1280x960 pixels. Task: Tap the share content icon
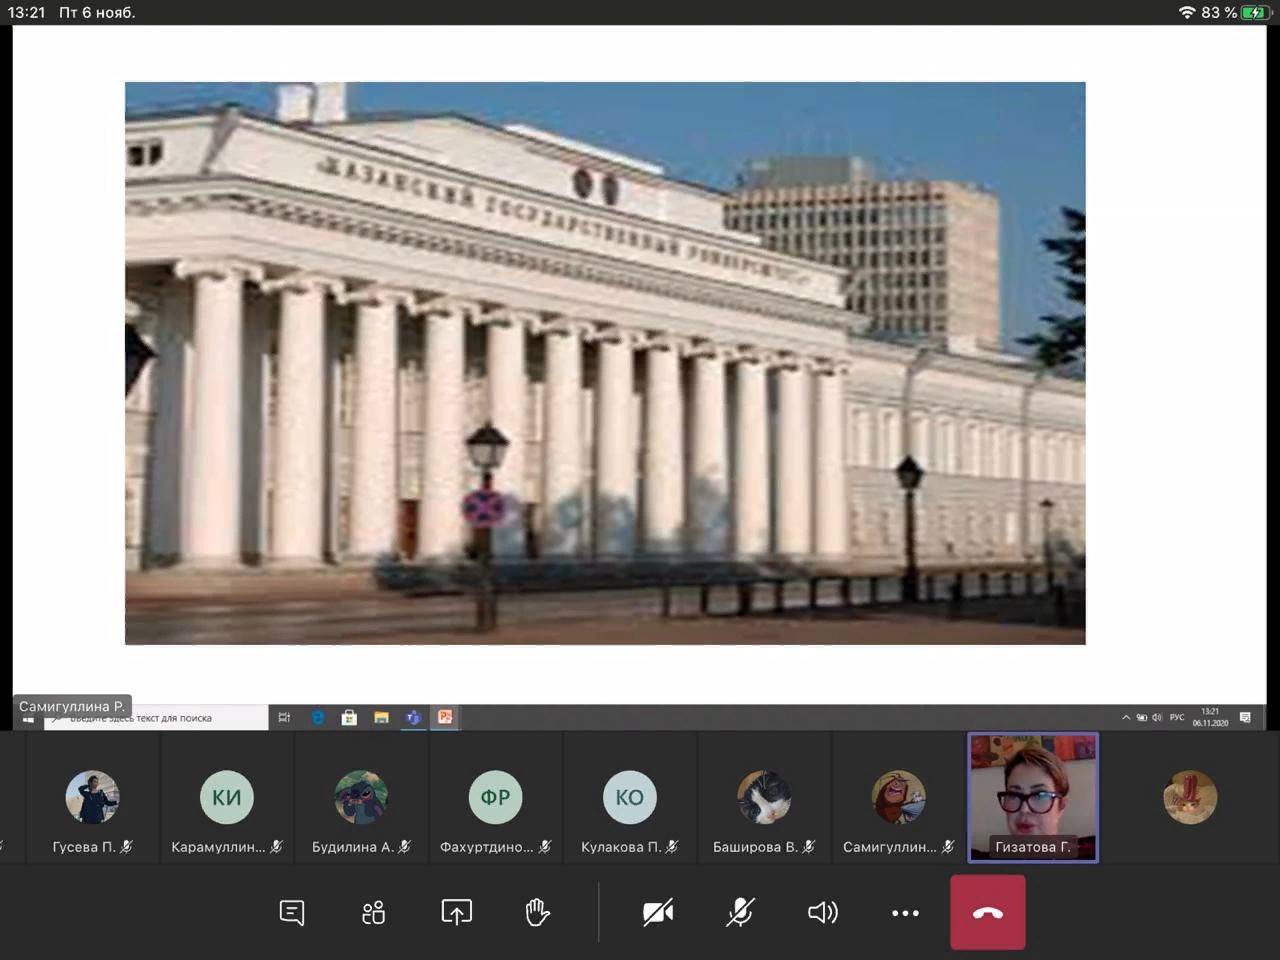456,912
